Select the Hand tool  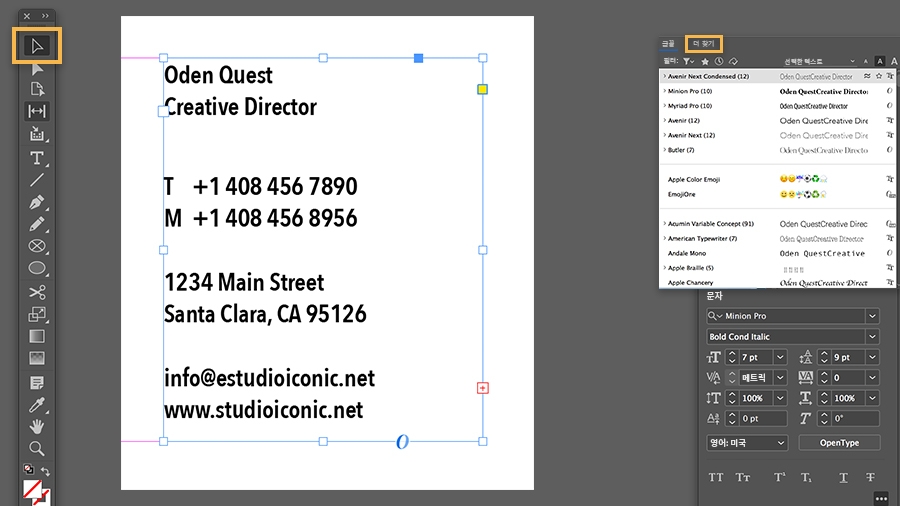(x=37, y=426)
